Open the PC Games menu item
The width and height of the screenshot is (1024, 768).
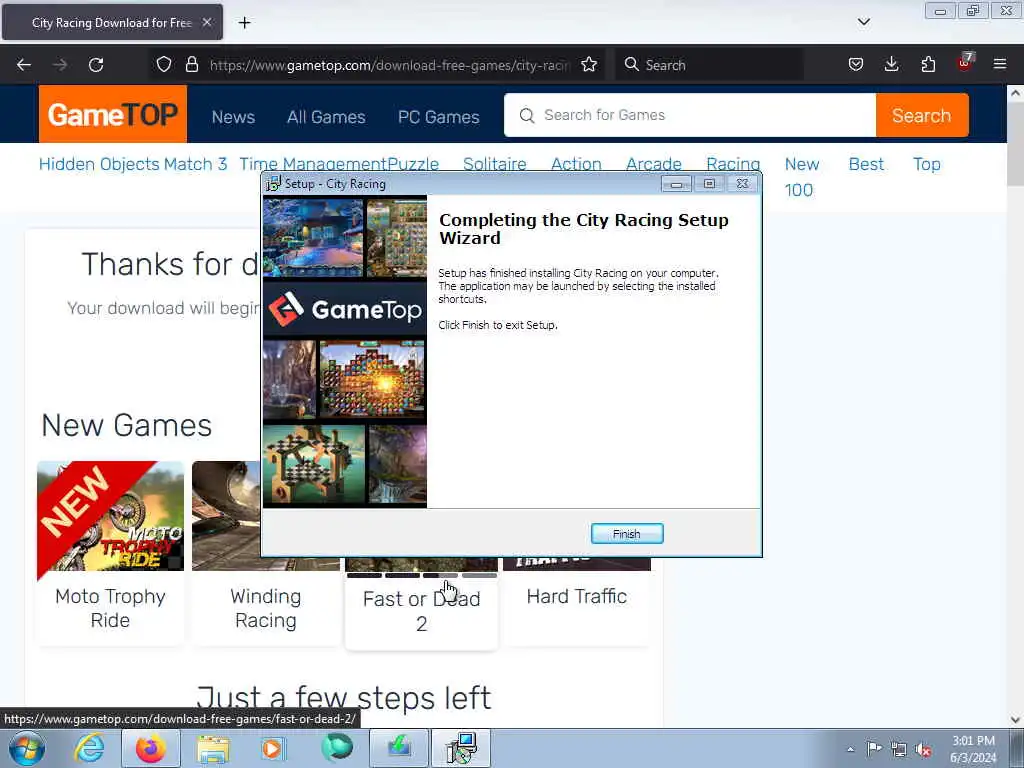438,117
